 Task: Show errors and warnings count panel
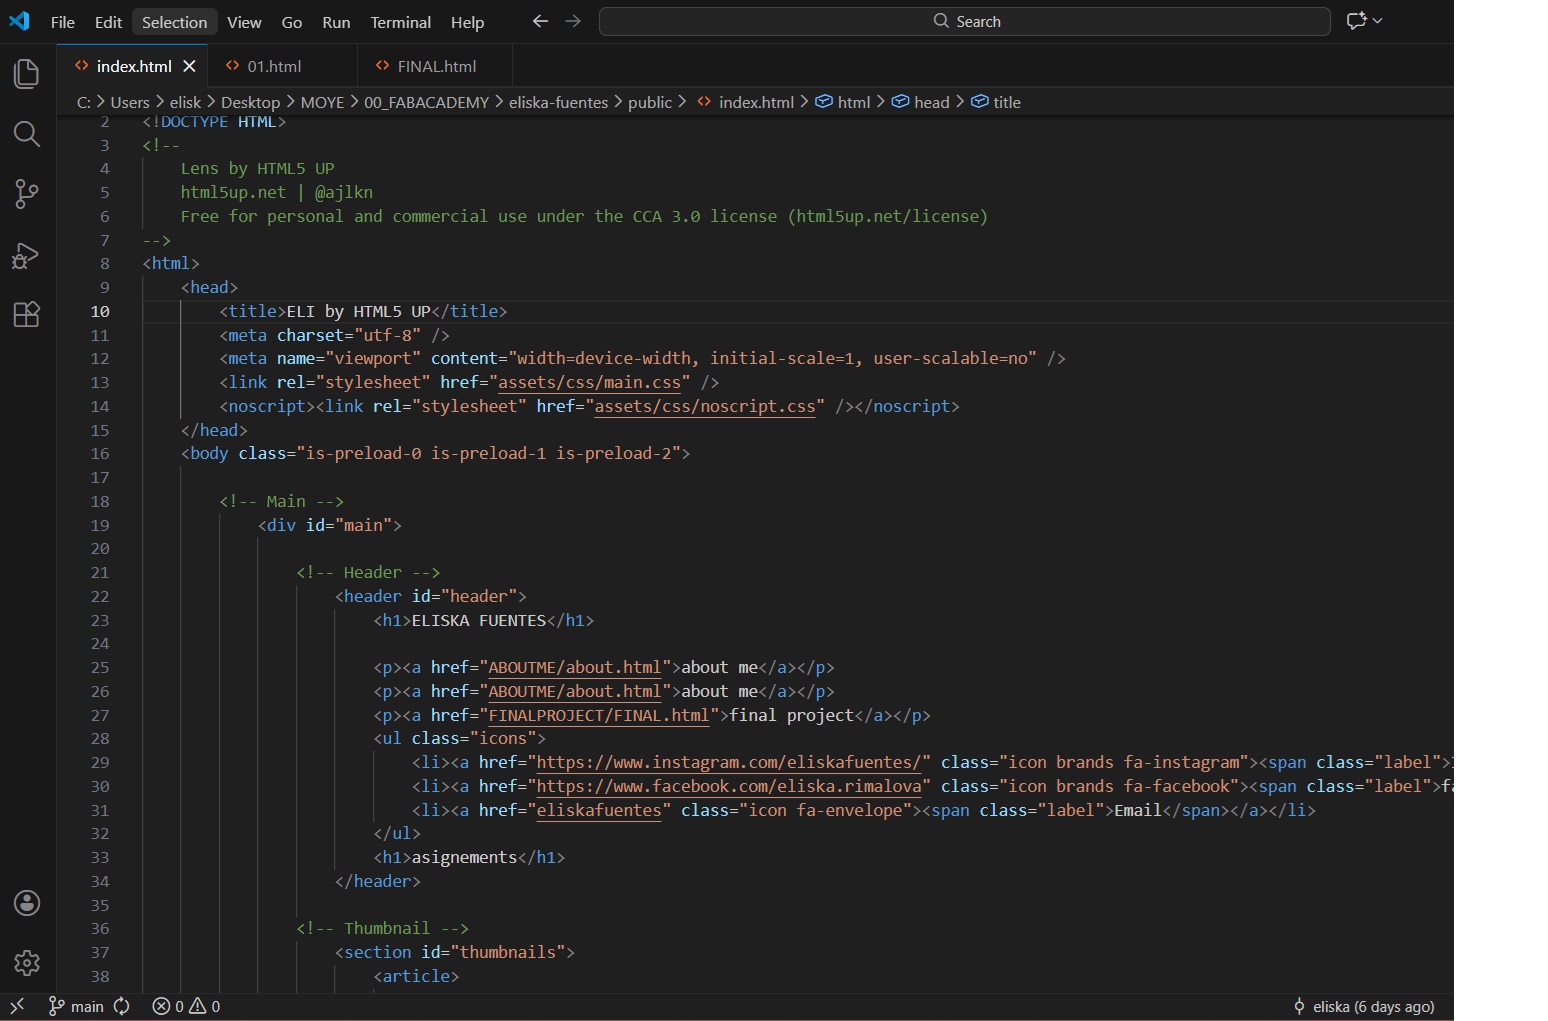(x=186, y=1006)
